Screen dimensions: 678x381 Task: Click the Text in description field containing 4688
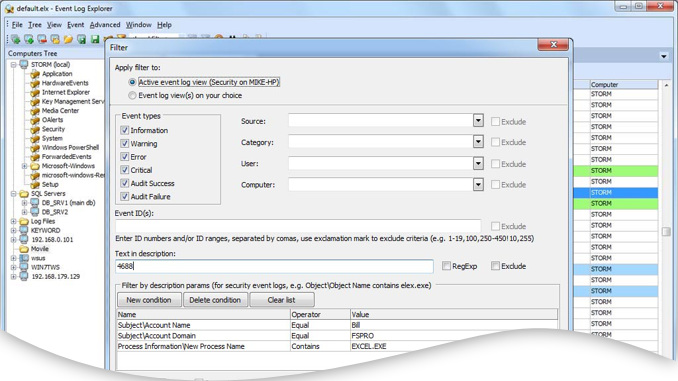pos(274,266)
